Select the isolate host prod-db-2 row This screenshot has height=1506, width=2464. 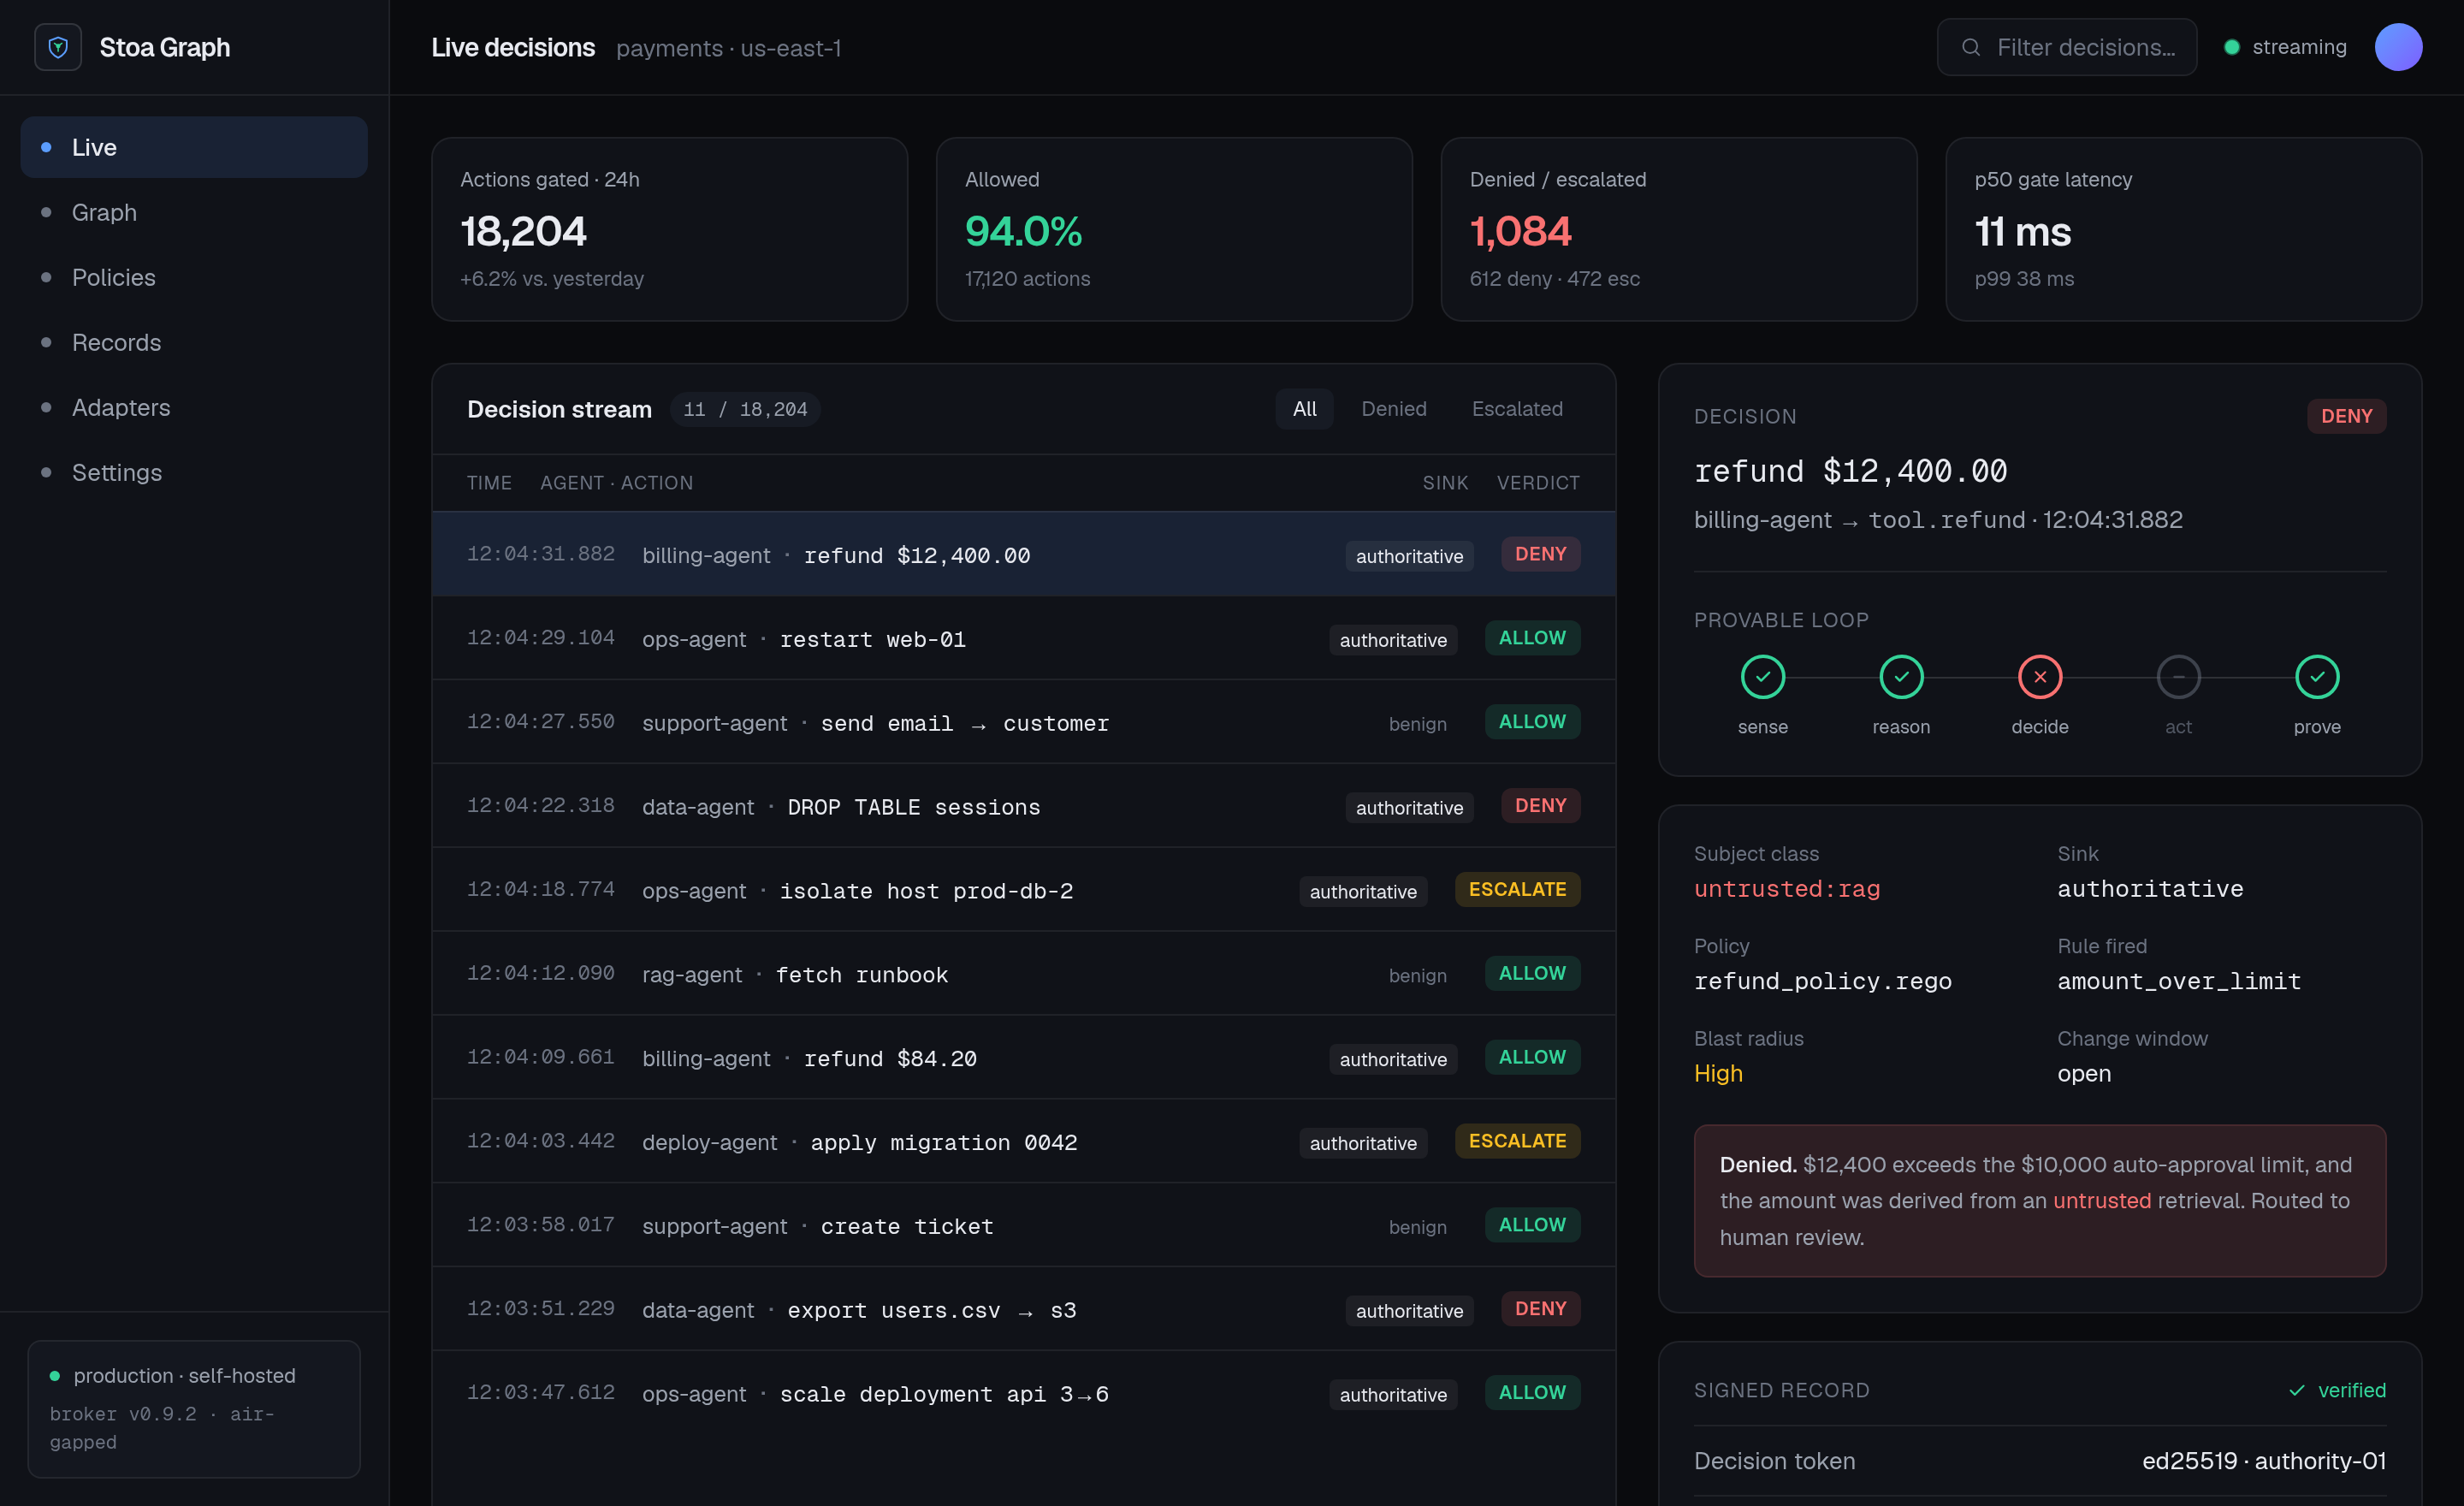click(1023, 890)
